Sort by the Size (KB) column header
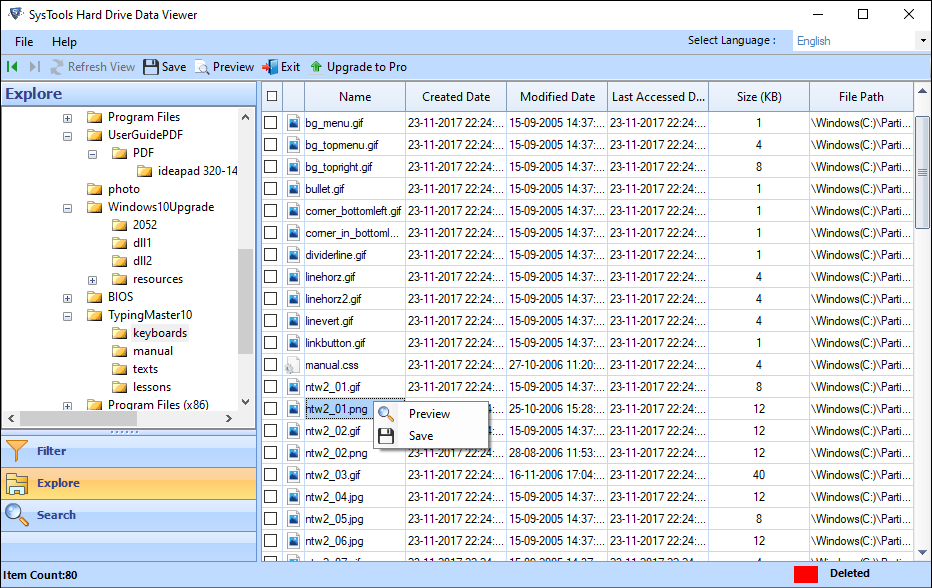Image resolution: width=932 pixels, height=588 pixels. [759, 96]
